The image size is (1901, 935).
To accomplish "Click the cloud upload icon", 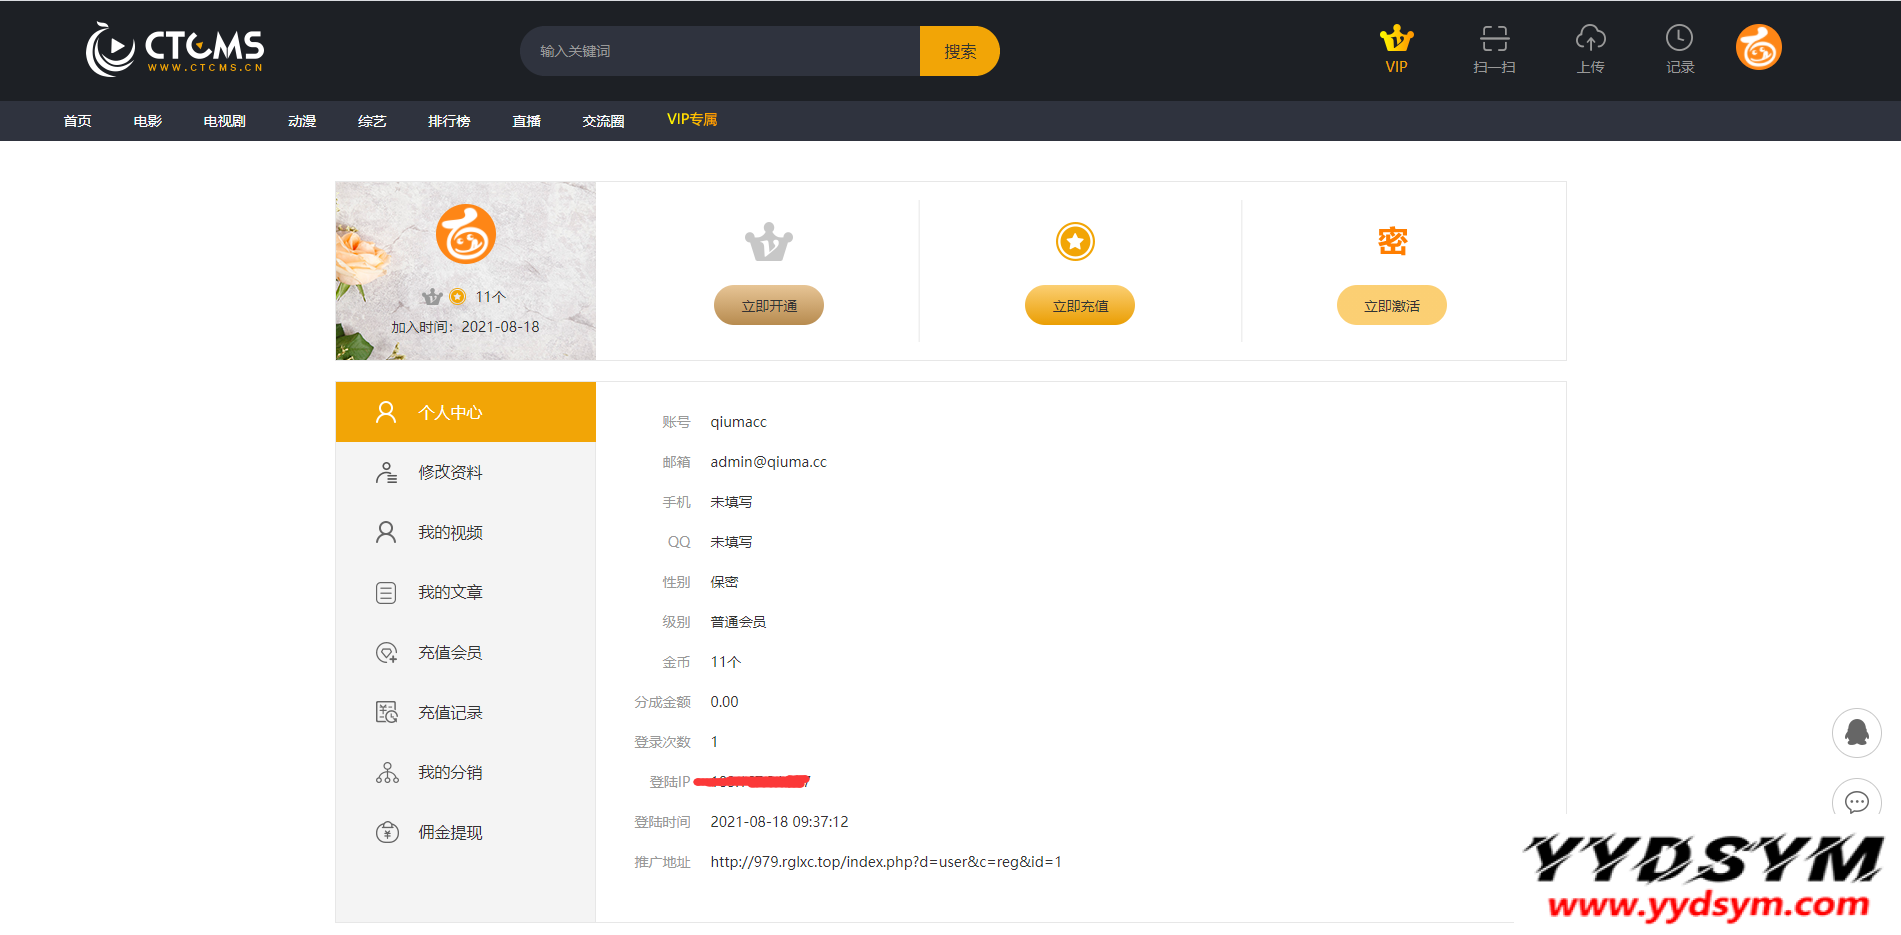I will coord(1590,40).
